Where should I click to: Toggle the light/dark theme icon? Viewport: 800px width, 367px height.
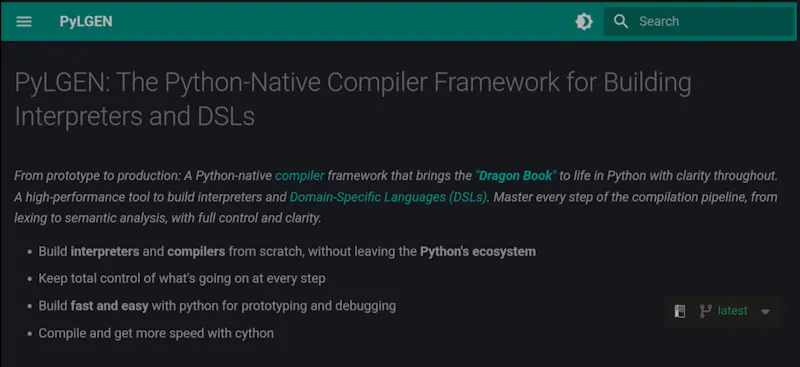(x=584, y=21)
